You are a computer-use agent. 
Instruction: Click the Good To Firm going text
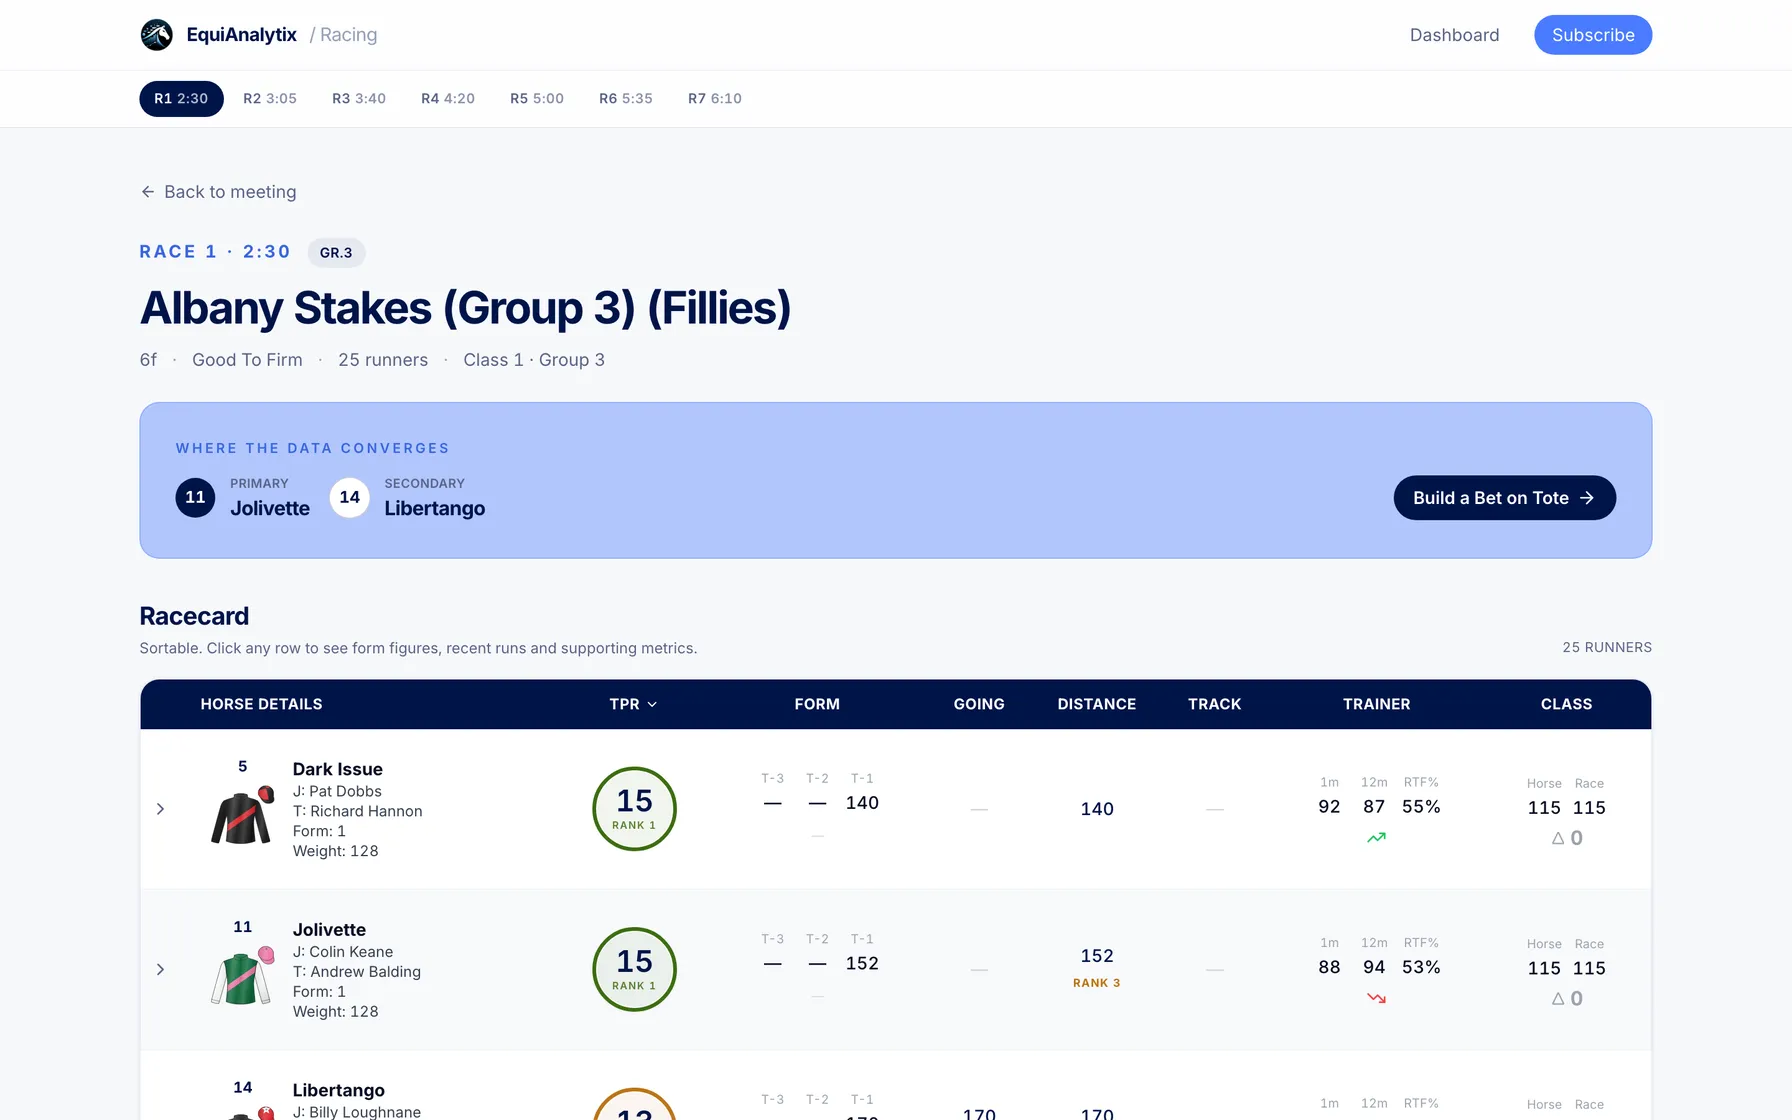[247, 360]
